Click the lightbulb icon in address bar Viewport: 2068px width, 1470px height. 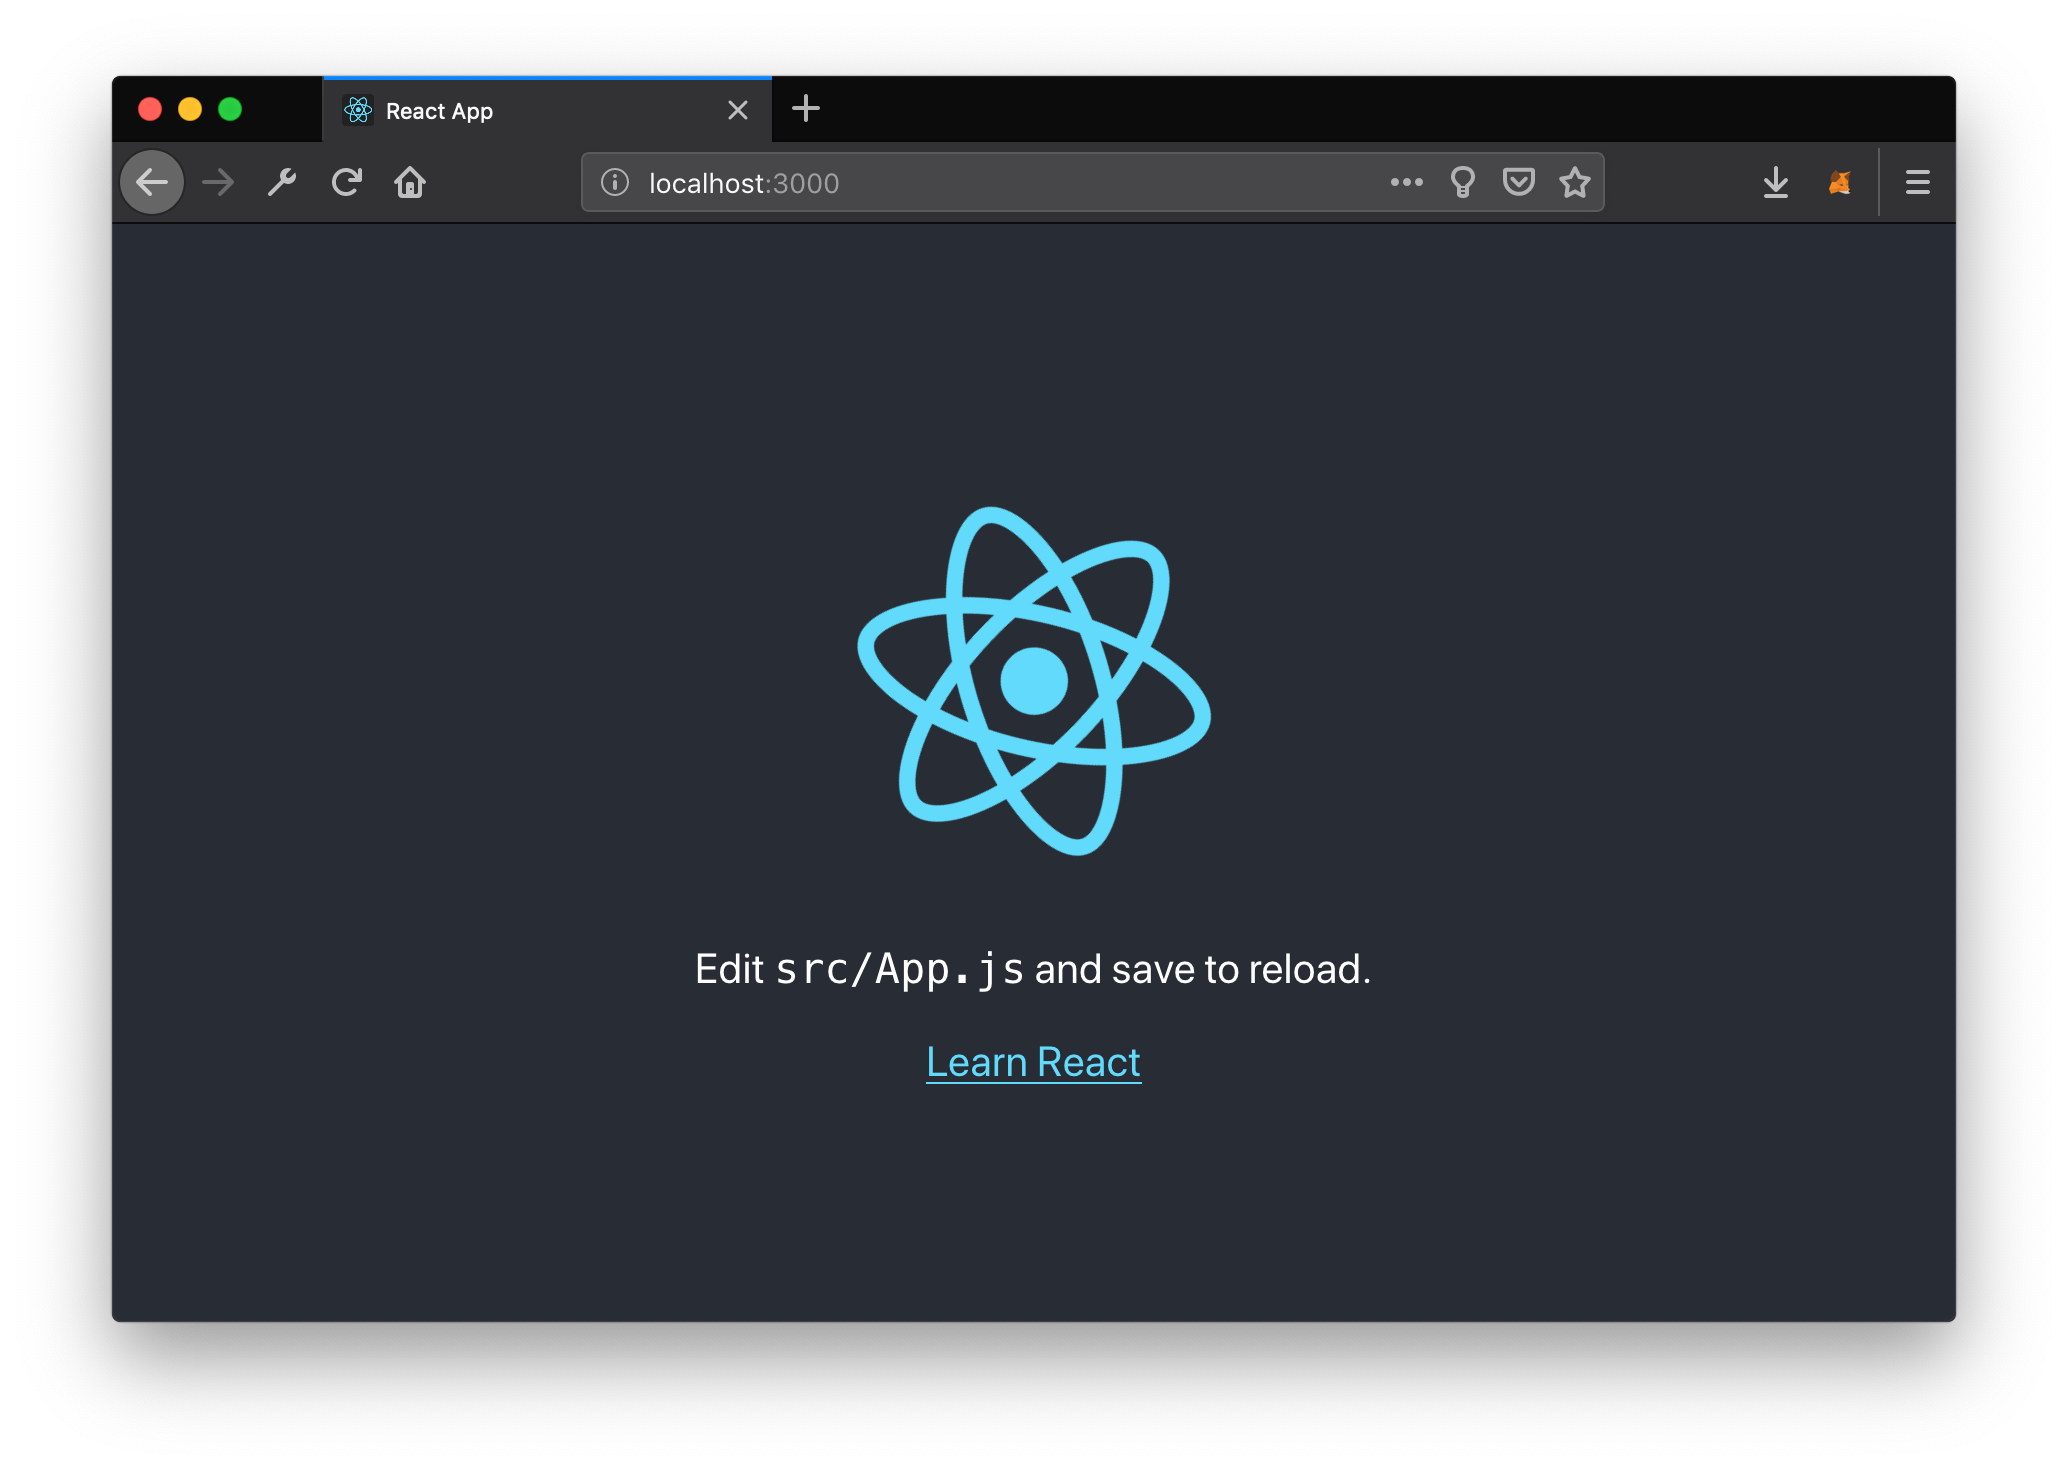[x=1463, y=182]
